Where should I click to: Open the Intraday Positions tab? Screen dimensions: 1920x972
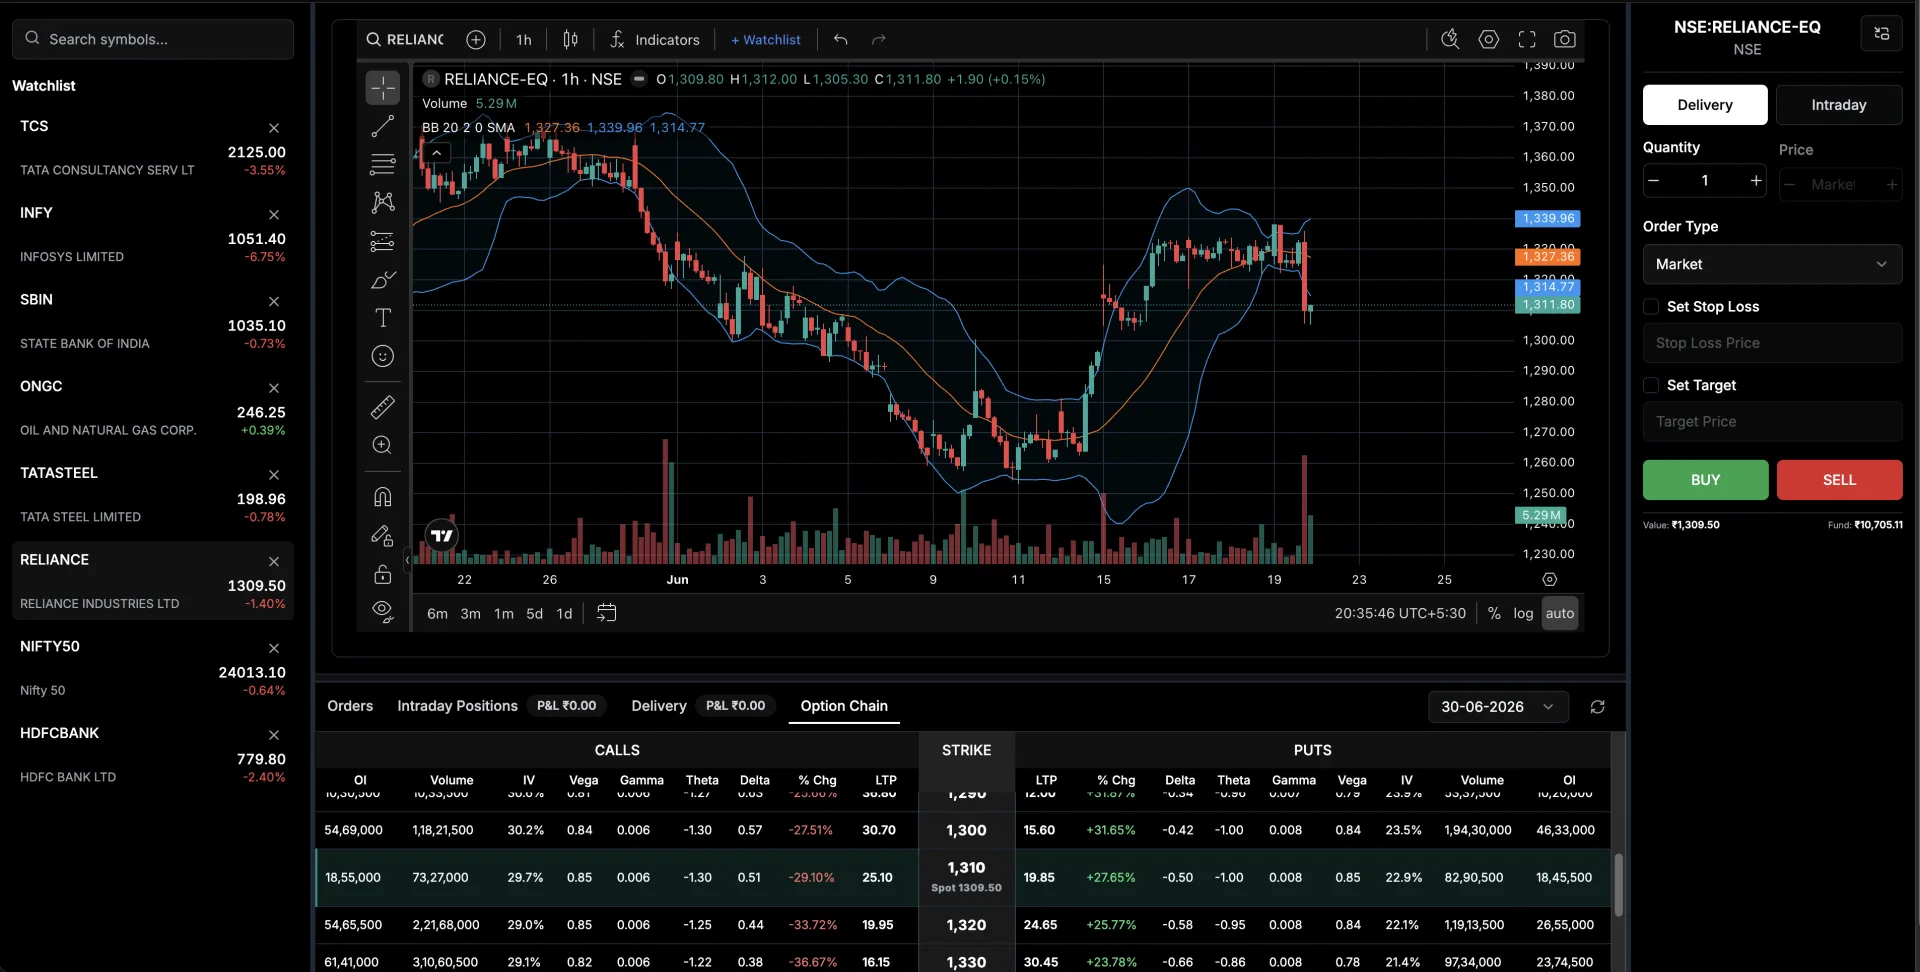pos(457,706)
